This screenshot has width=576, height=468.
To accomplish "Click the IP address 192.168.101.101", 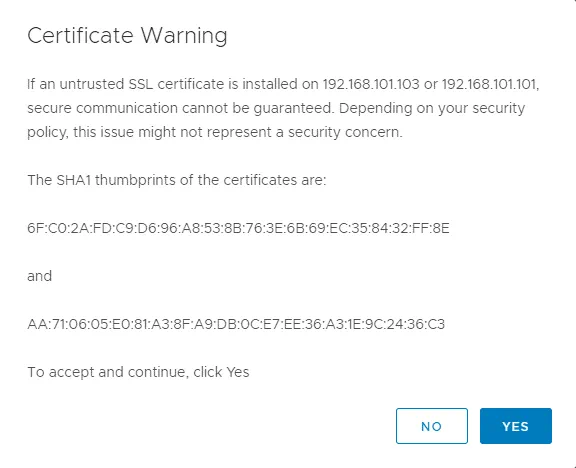I will (x=489, y=84).
